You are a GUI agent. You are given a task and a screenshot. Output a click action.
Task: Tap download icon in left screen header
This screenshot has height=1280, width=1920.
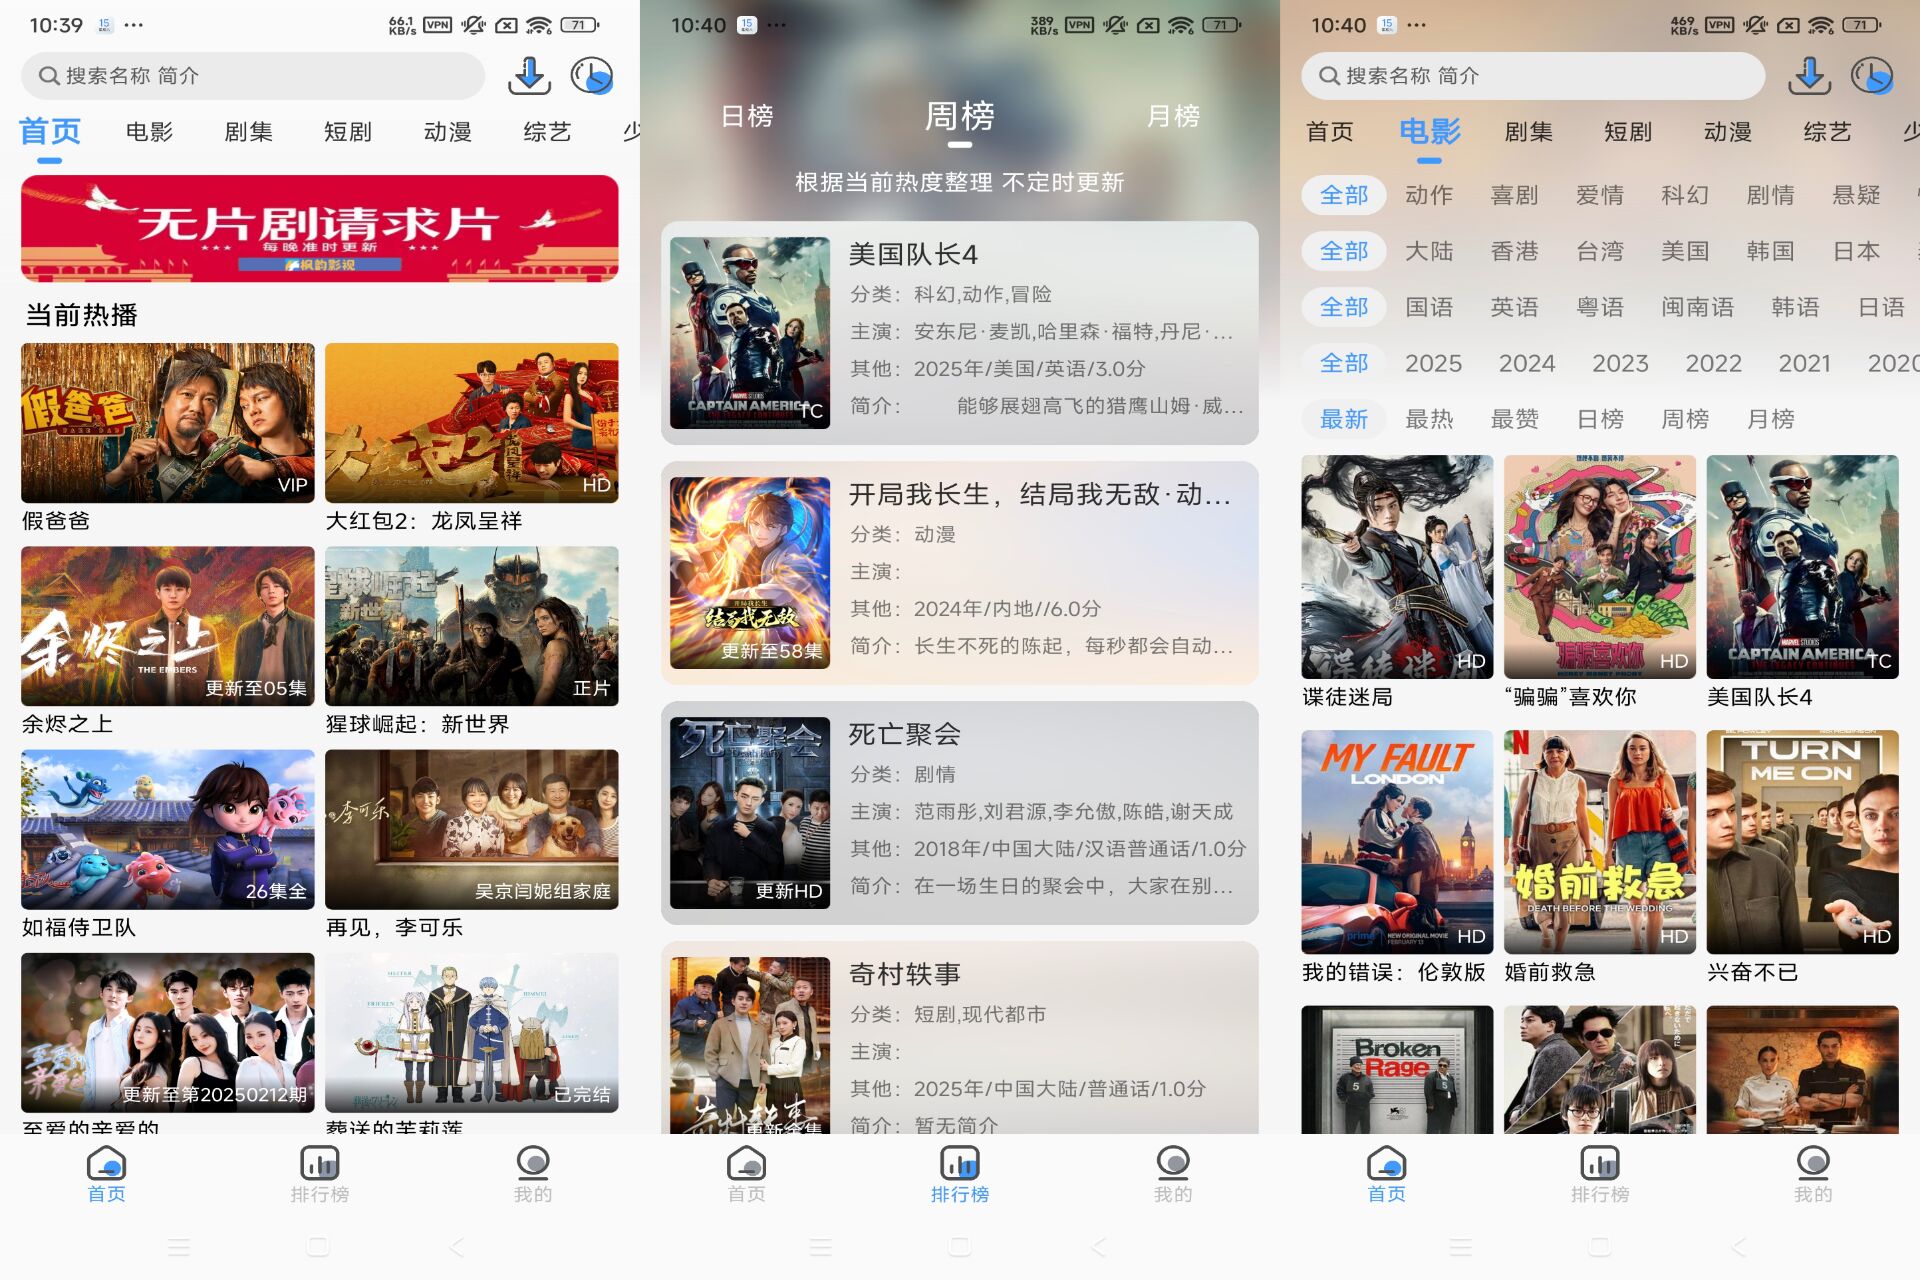tap(529, 76)
